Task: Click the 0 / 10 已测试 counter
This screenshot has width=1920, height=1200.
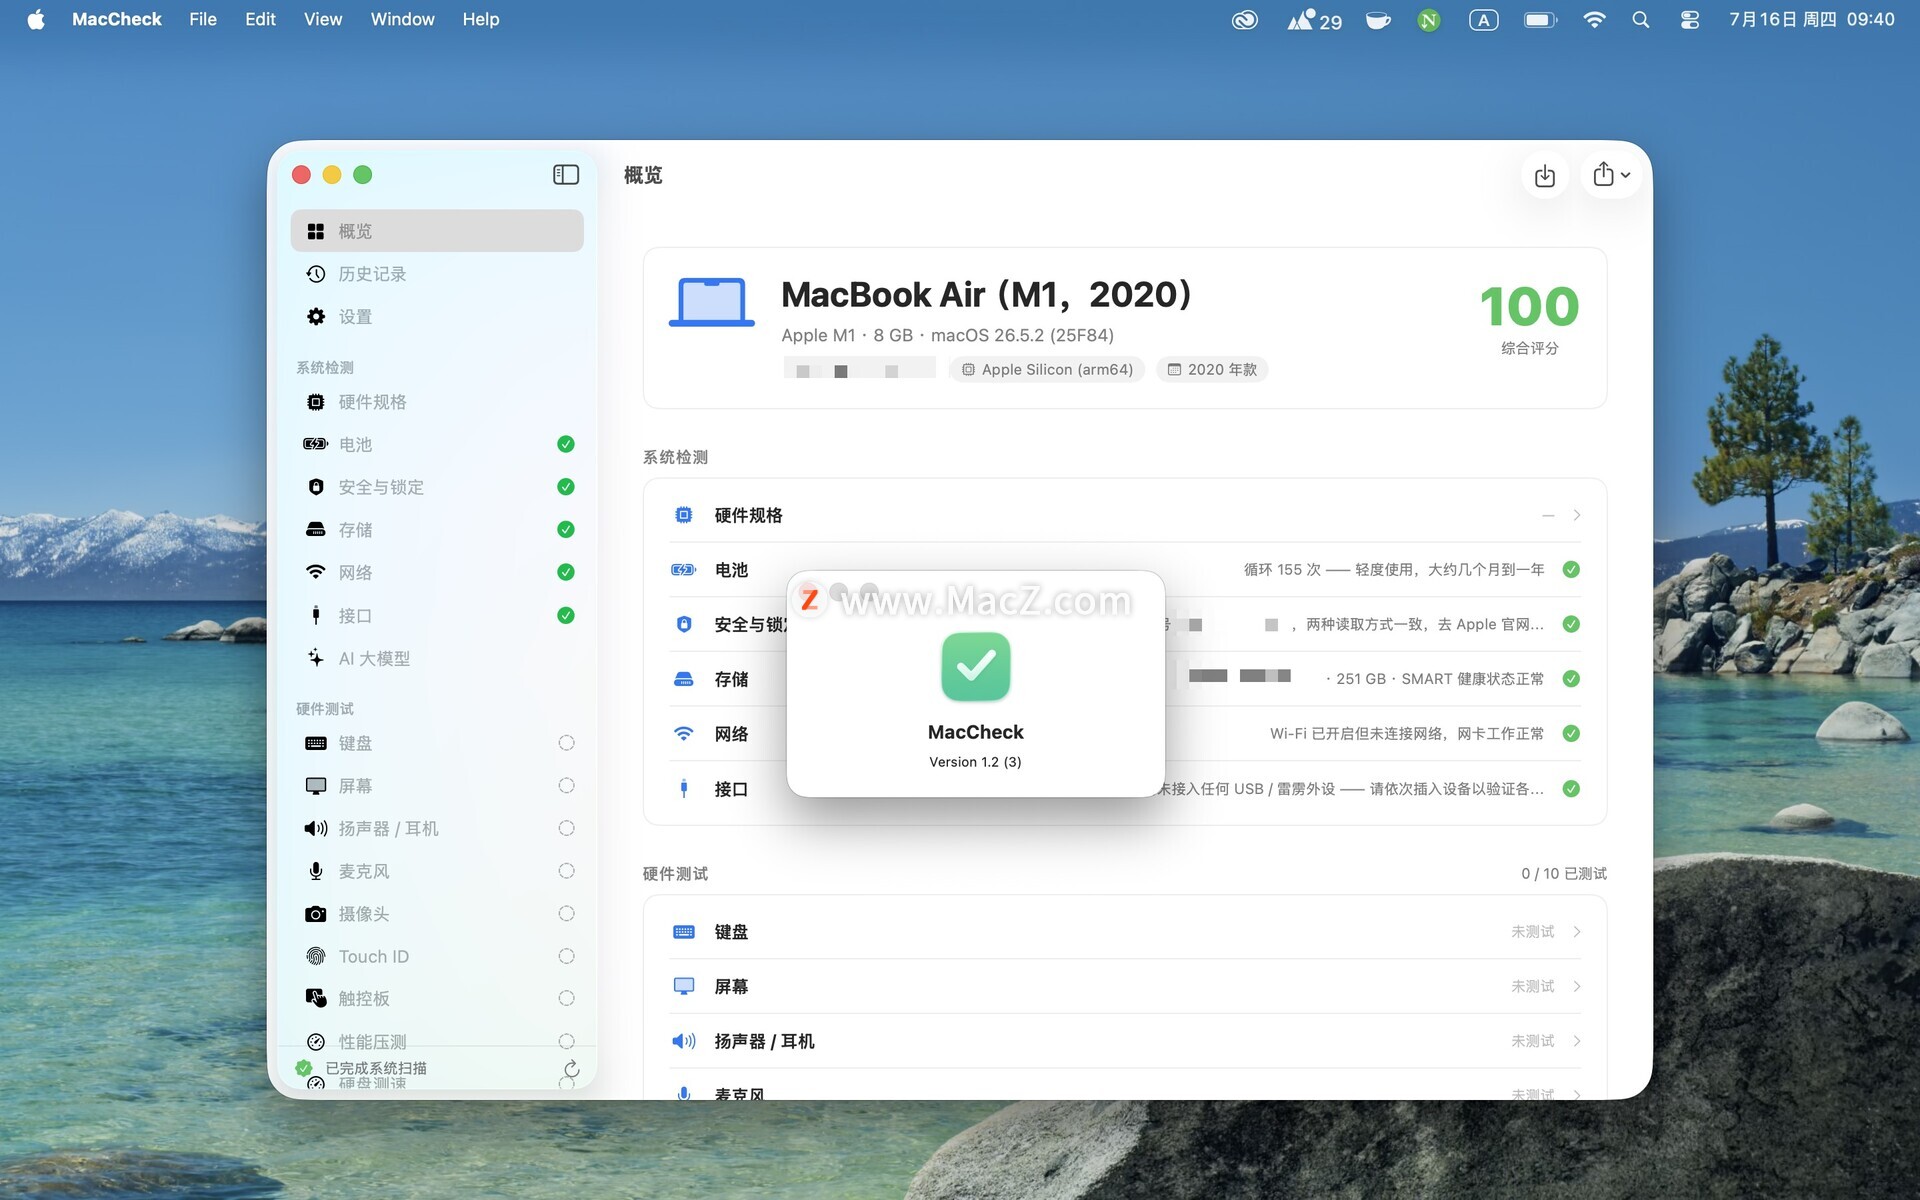Action: (1564, 874)
